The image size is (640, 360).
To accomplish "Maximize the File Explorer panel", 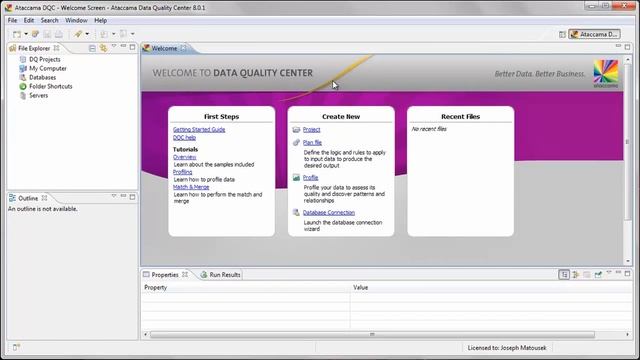I will 132,47.
